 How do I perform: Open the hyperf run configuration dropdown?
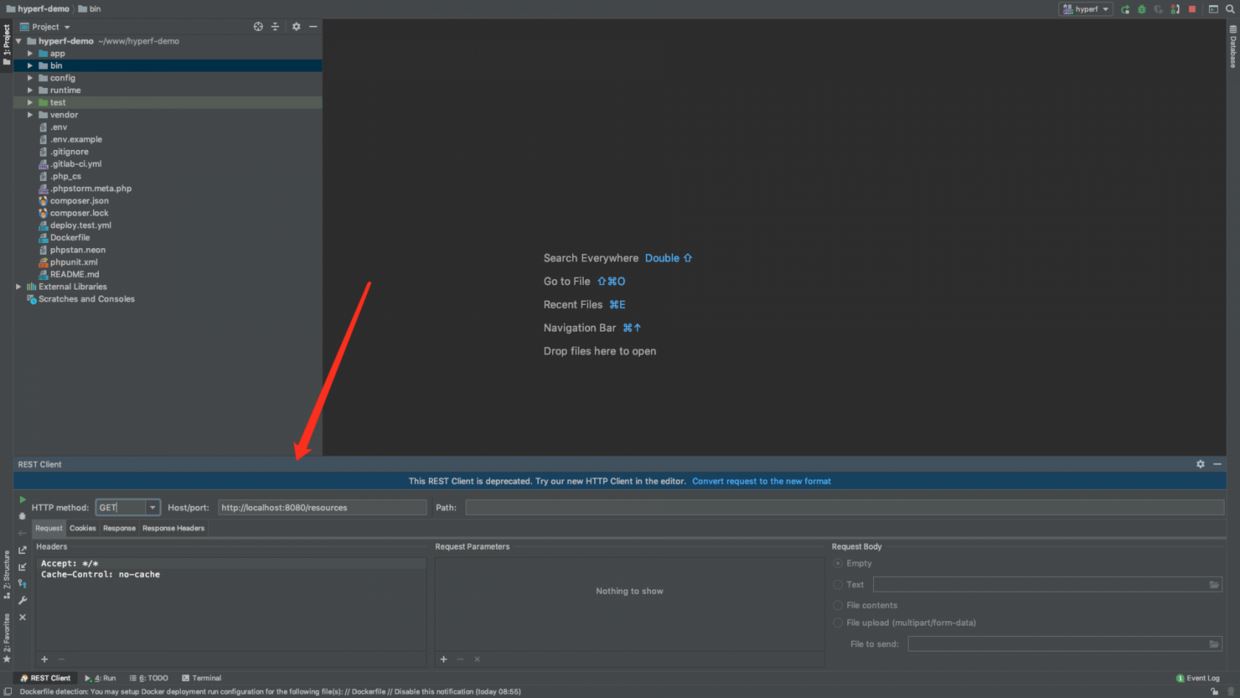pyautogui.click(x=1086, y=9)
